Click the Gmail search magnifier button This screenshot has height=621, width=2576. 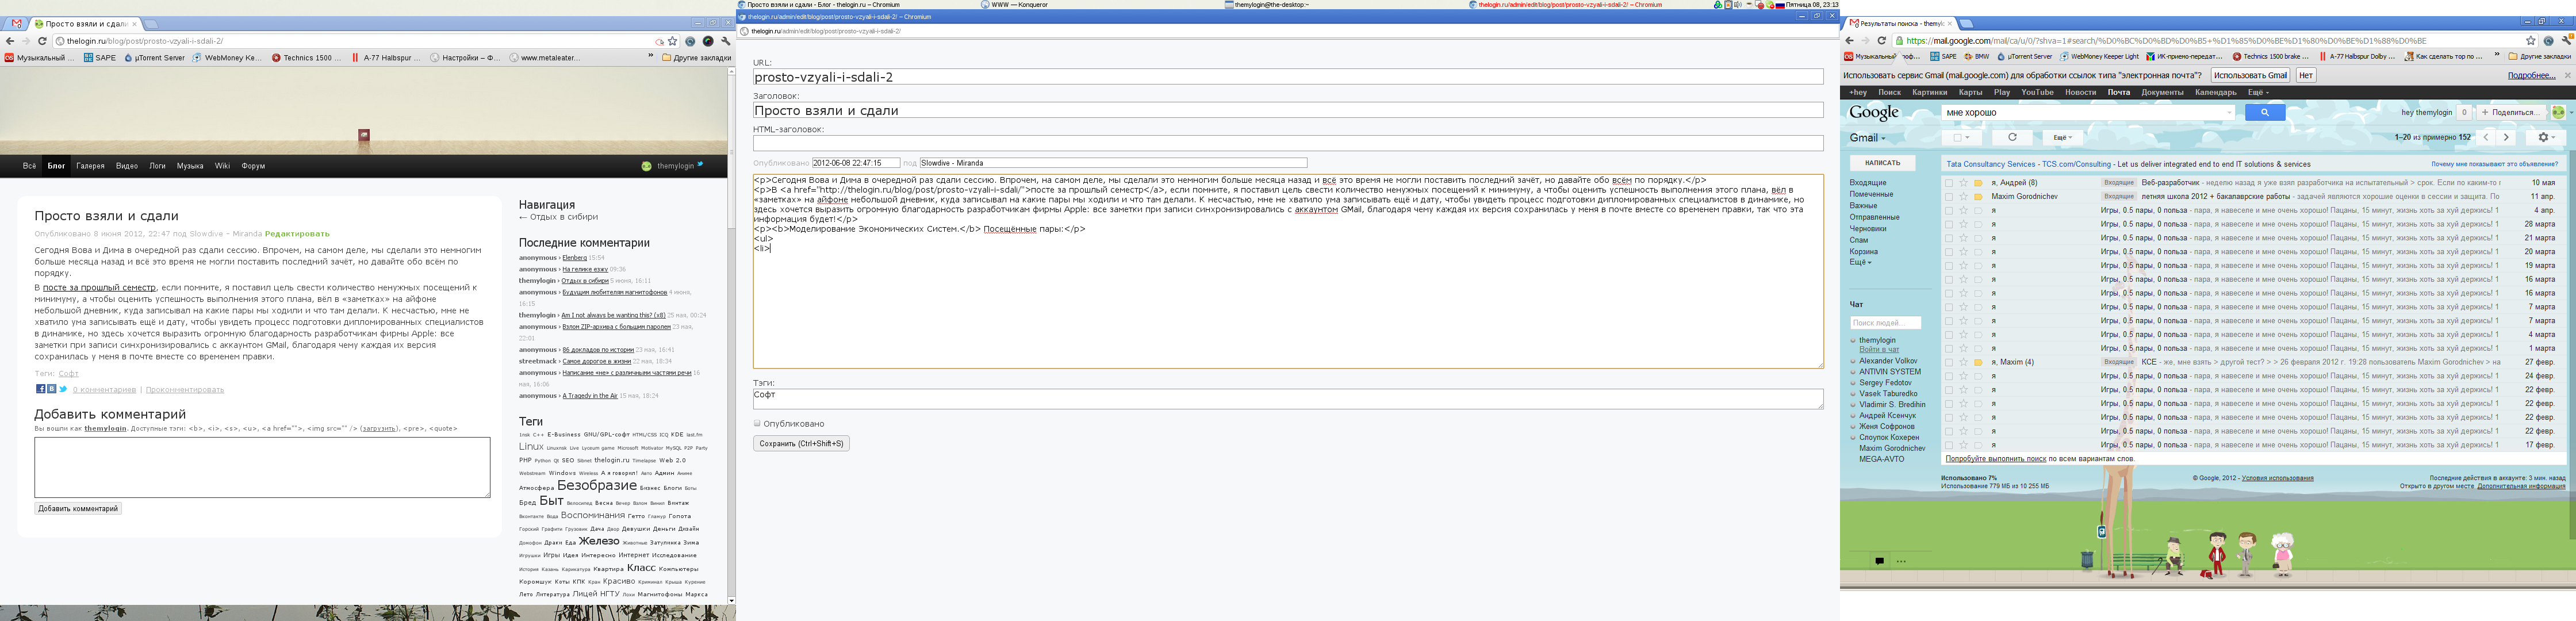coord(2265,112)
